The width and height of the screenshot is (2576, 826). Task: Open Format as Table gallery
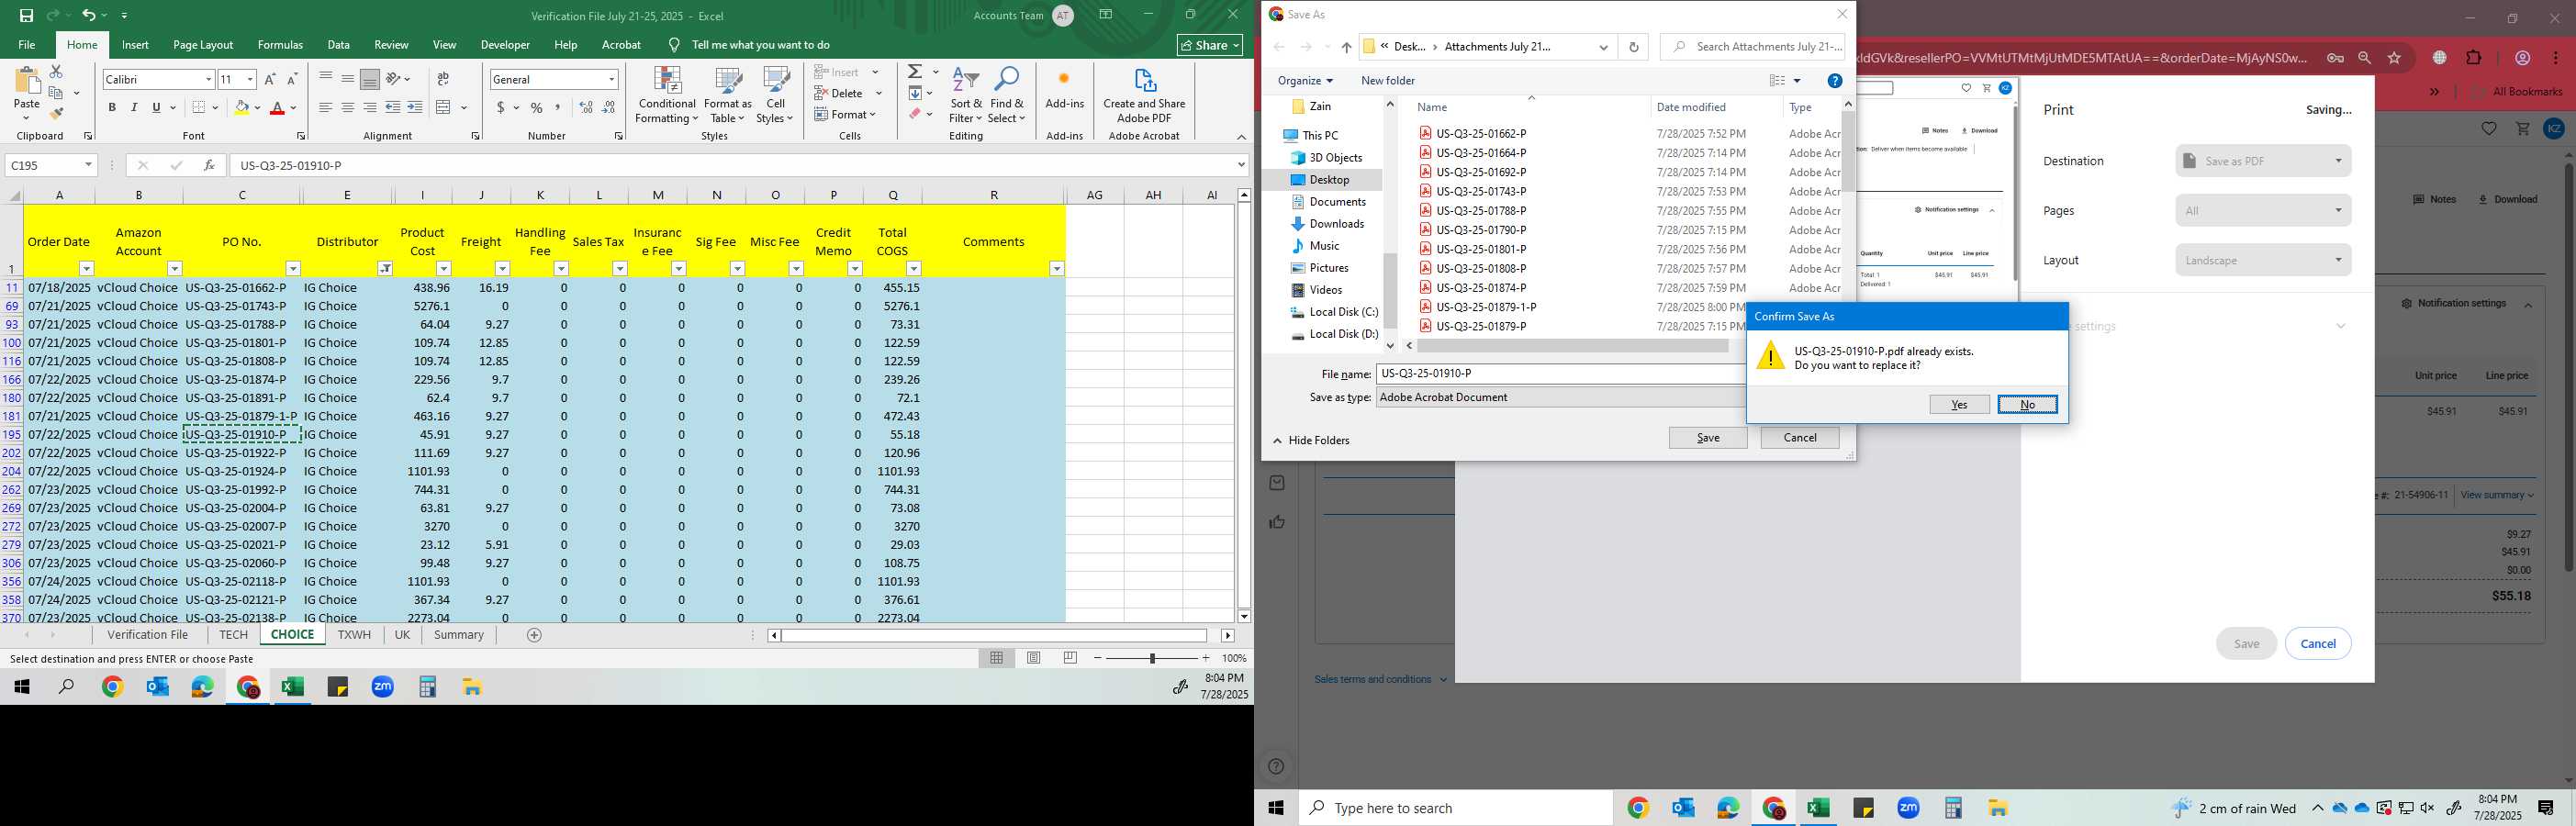point(728,96)
